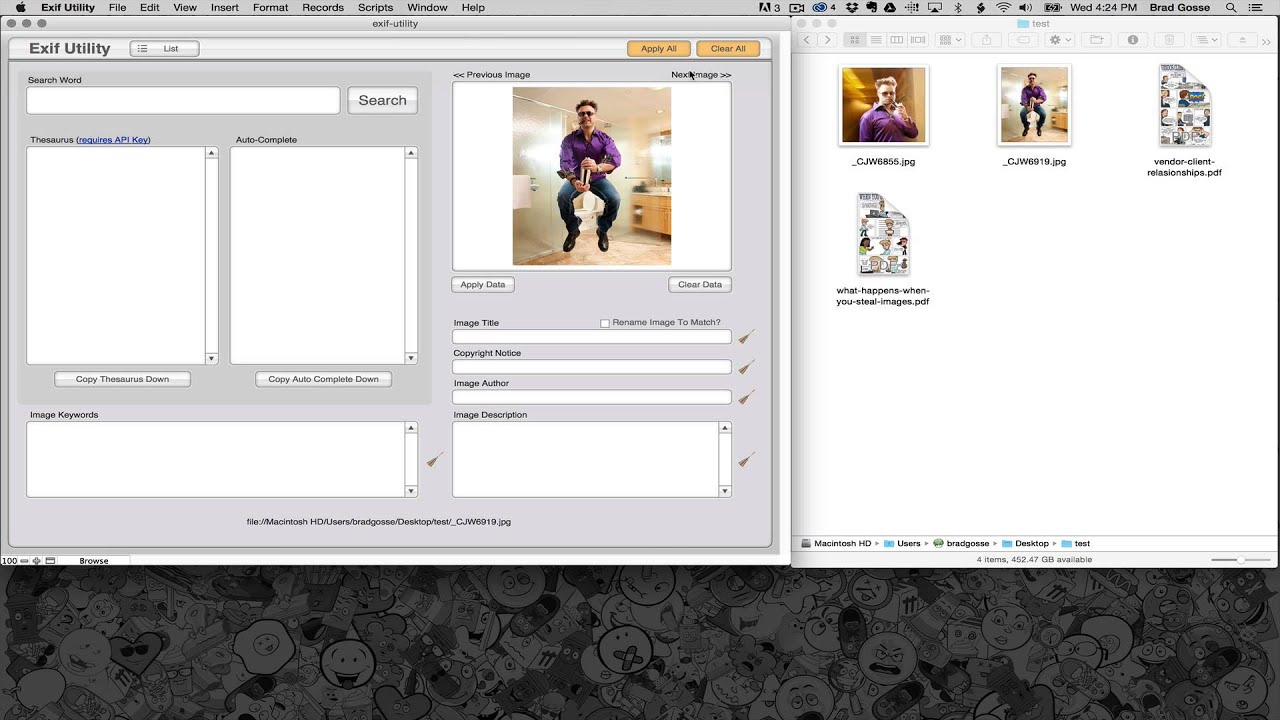Clear Image Author with broom icon
The height and width of the screenshot is (720, 1280).
tap(746, 397)
